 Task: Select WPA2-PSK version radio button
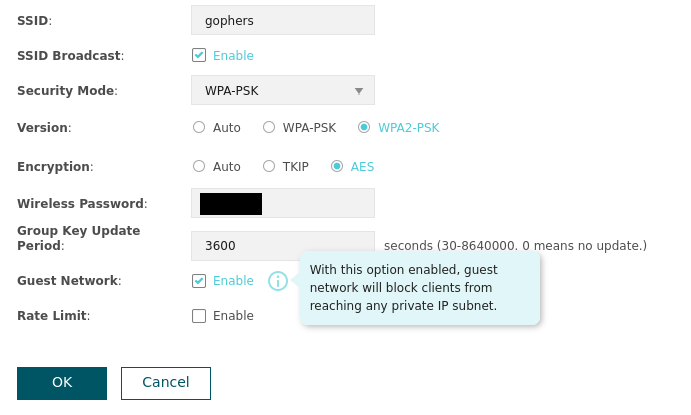pos(364,128)
